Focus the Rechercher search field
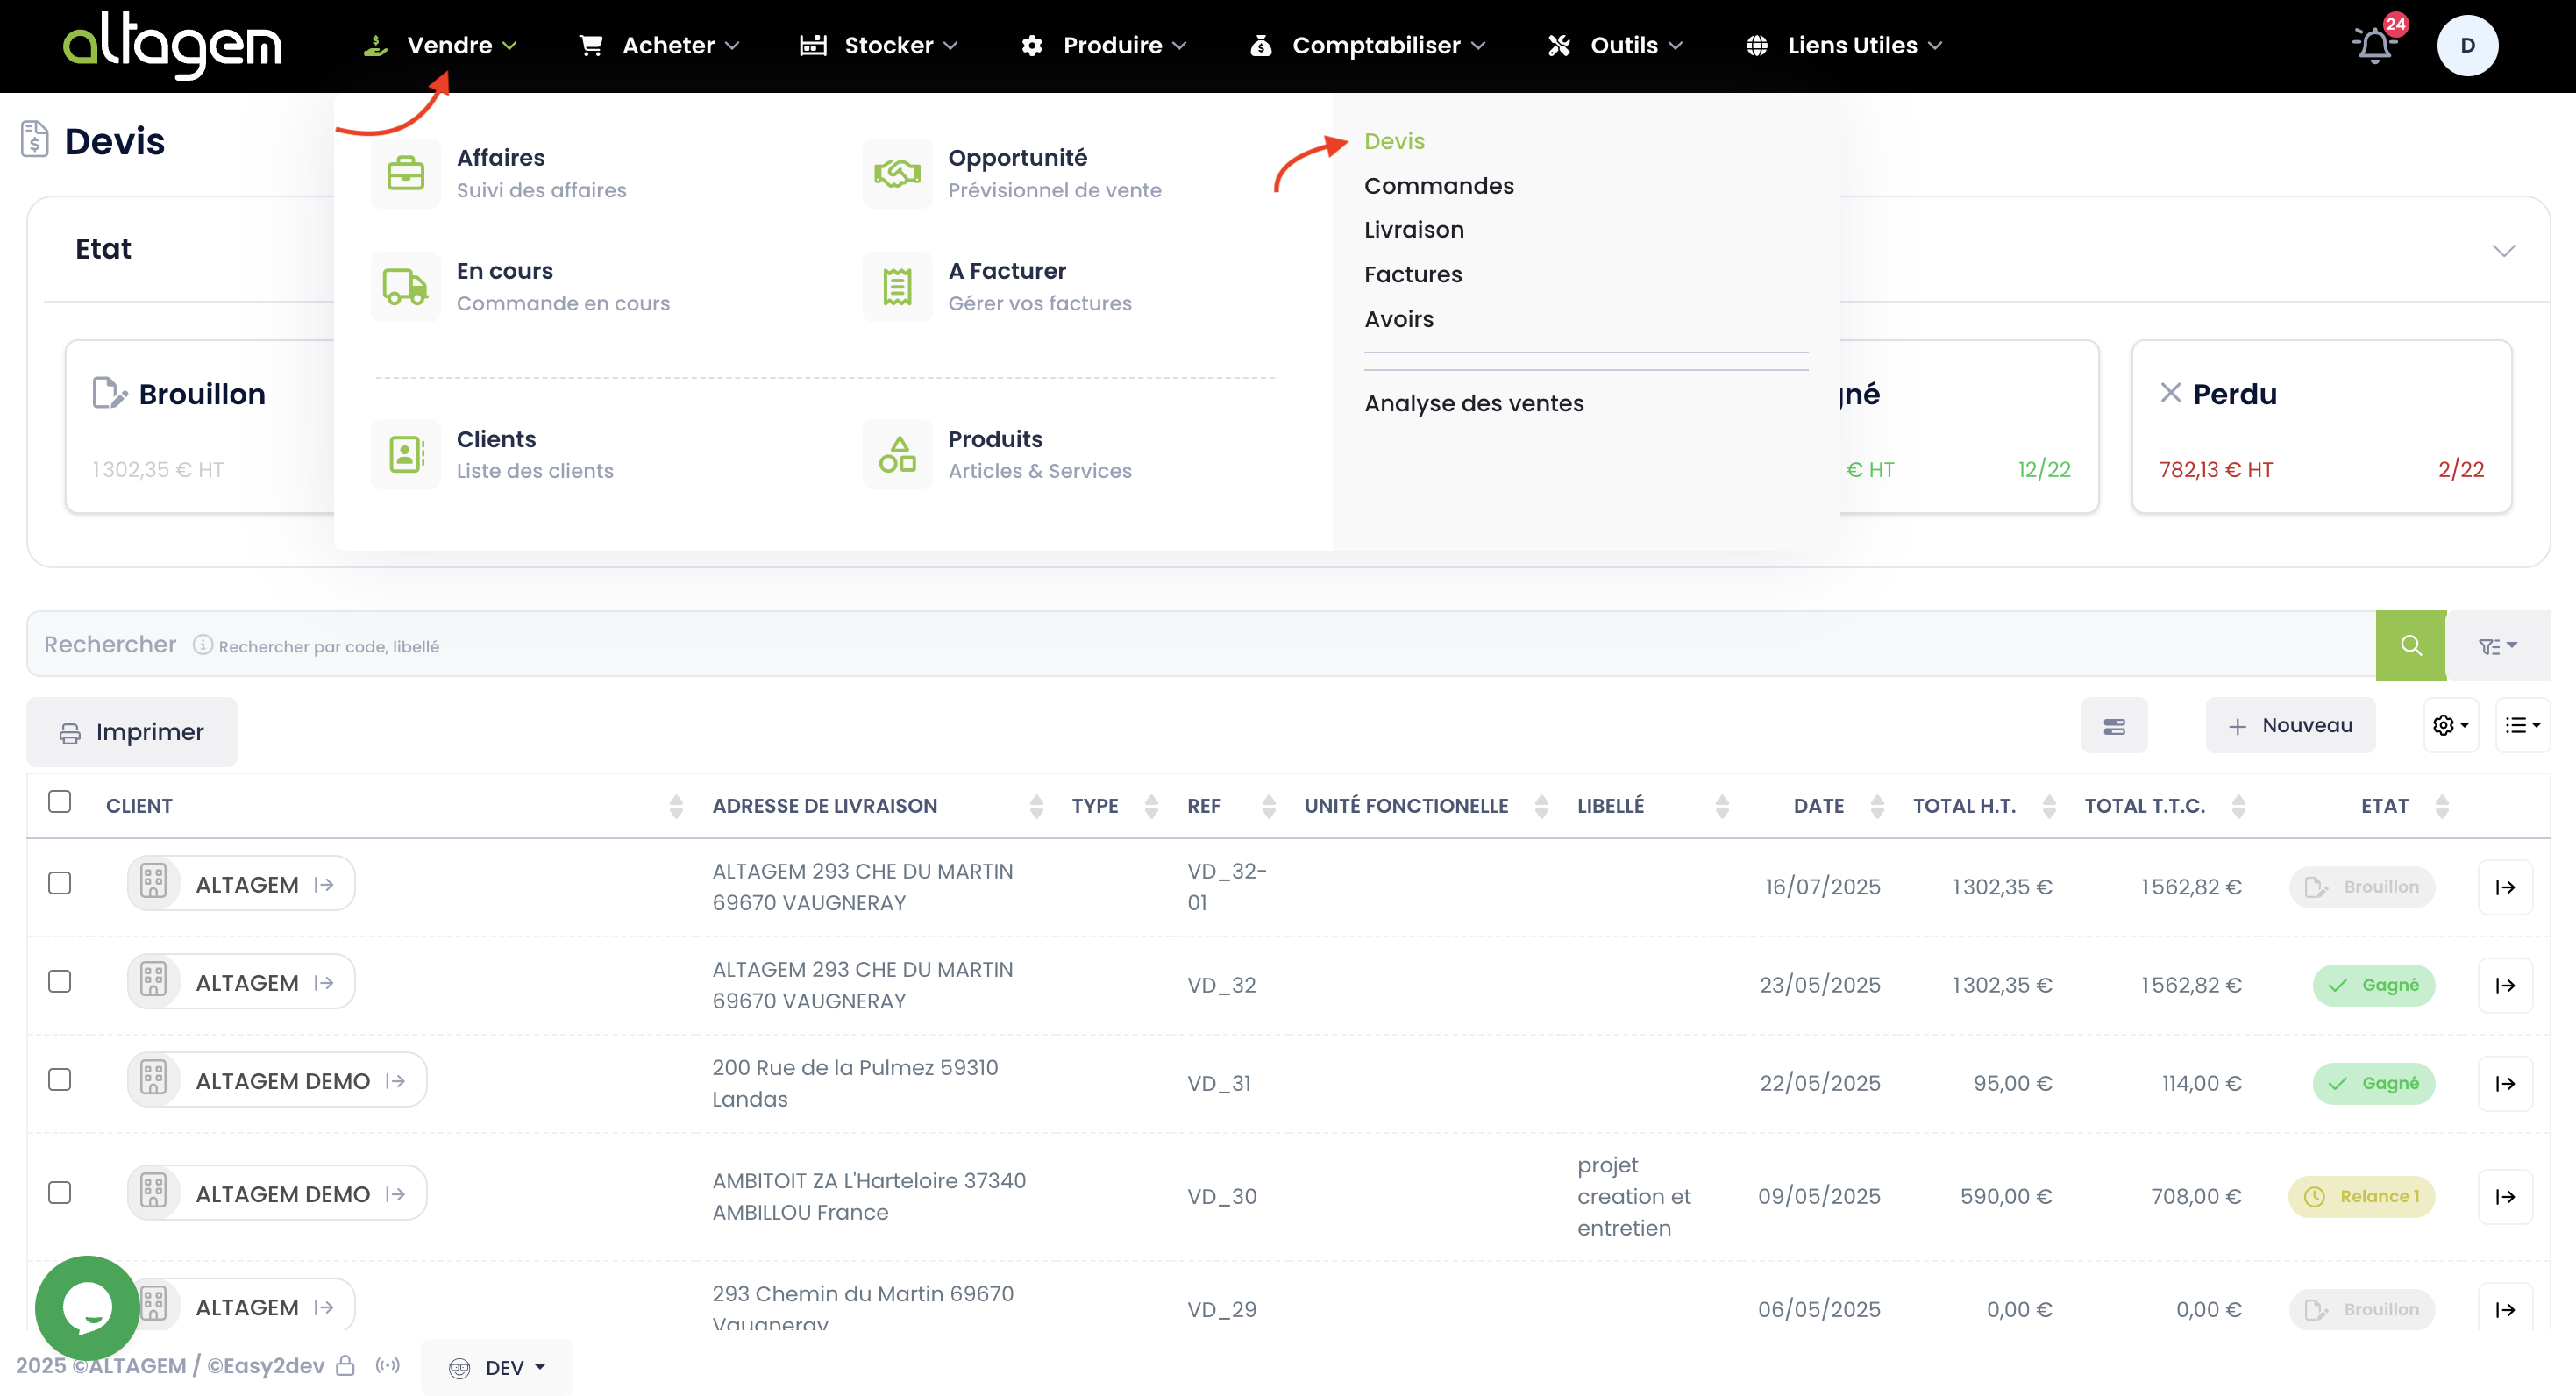This screenshot has width=2576, height=1396. [x=1200, y=645]
